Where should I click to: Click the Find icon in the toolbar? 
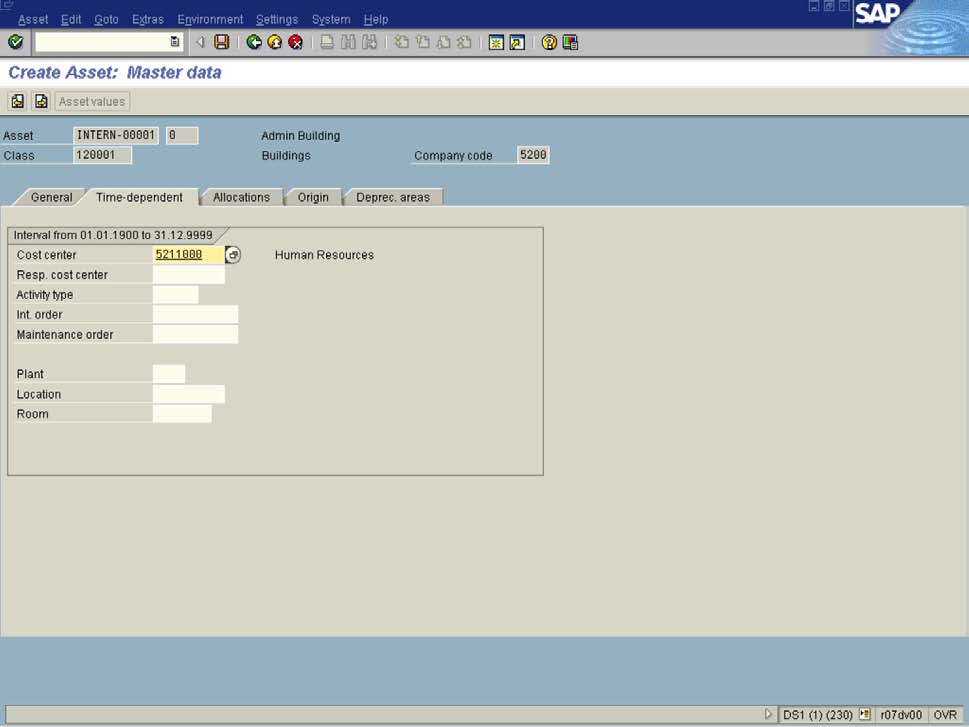tap(351, 42)
